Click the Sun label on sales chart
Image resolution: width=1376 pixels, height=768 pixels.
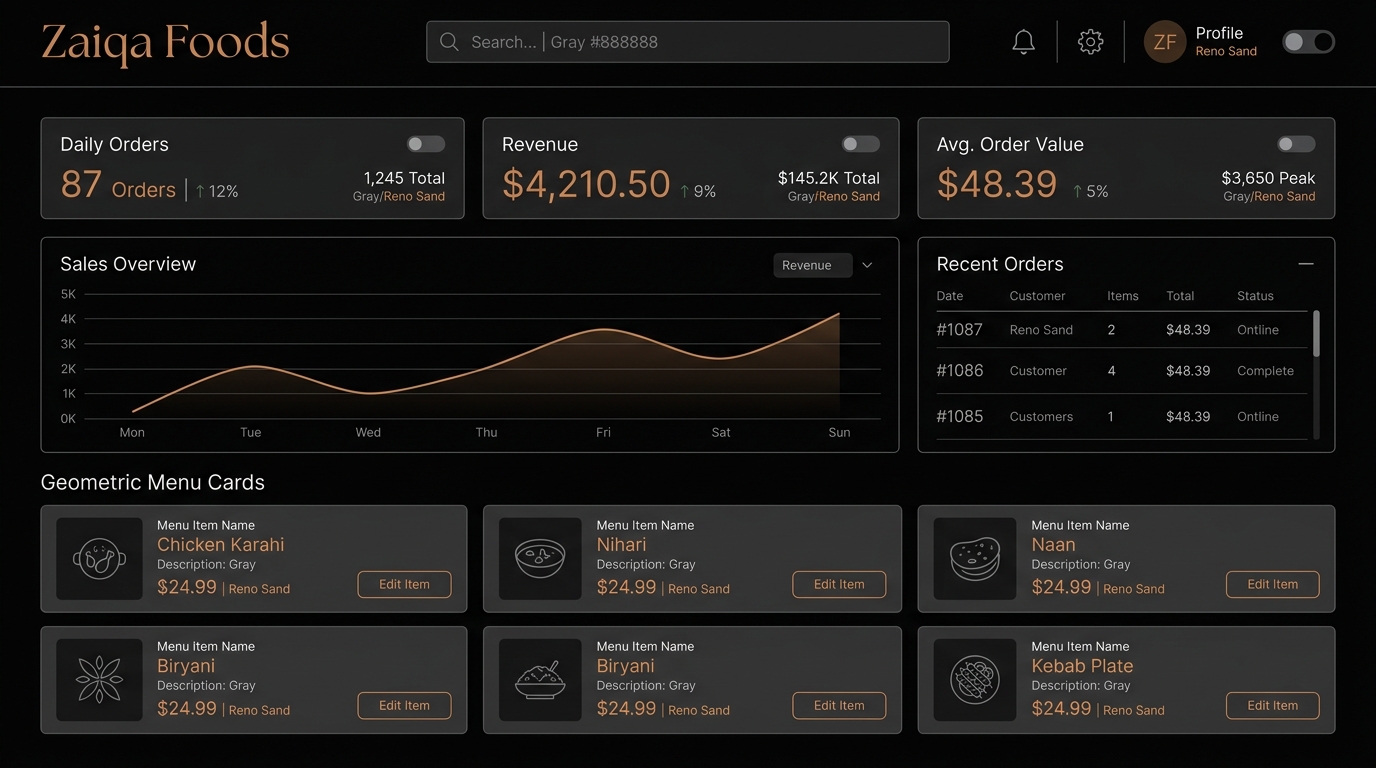click(x=839, y=432)
